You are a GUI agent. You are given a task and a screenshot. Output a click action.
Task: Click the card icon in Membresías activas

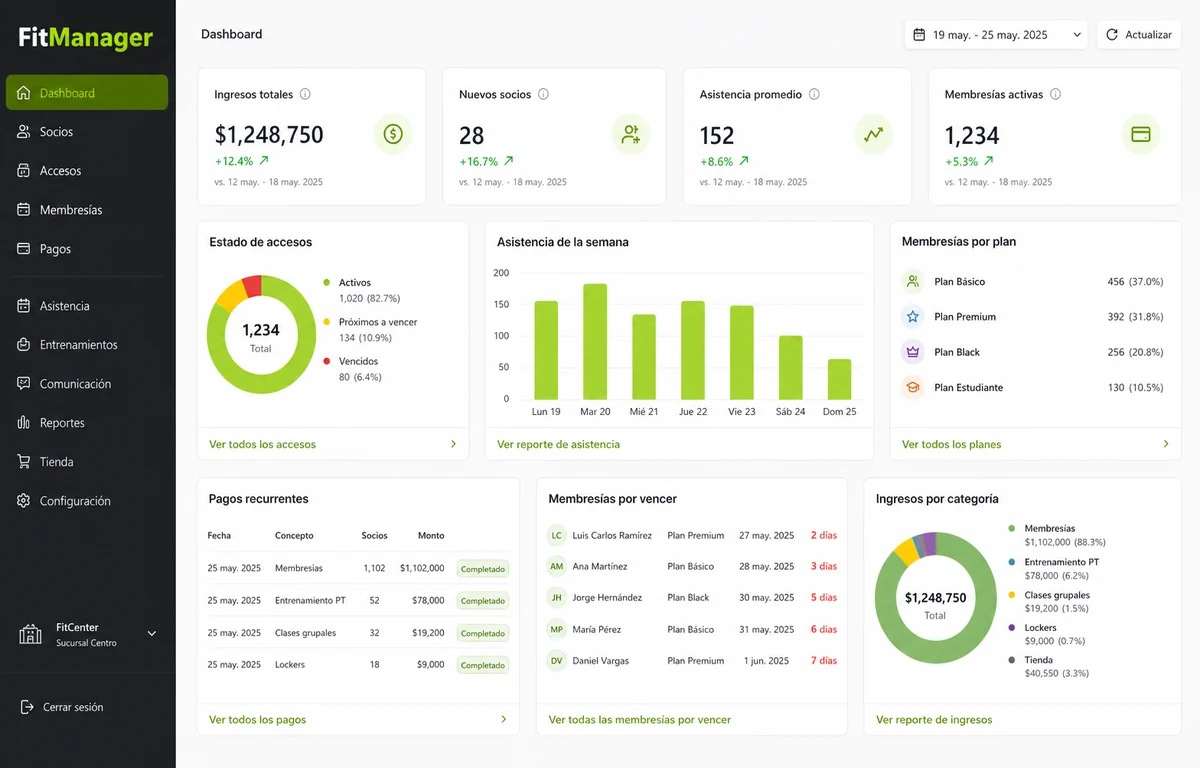click(x=1140, y=134)
